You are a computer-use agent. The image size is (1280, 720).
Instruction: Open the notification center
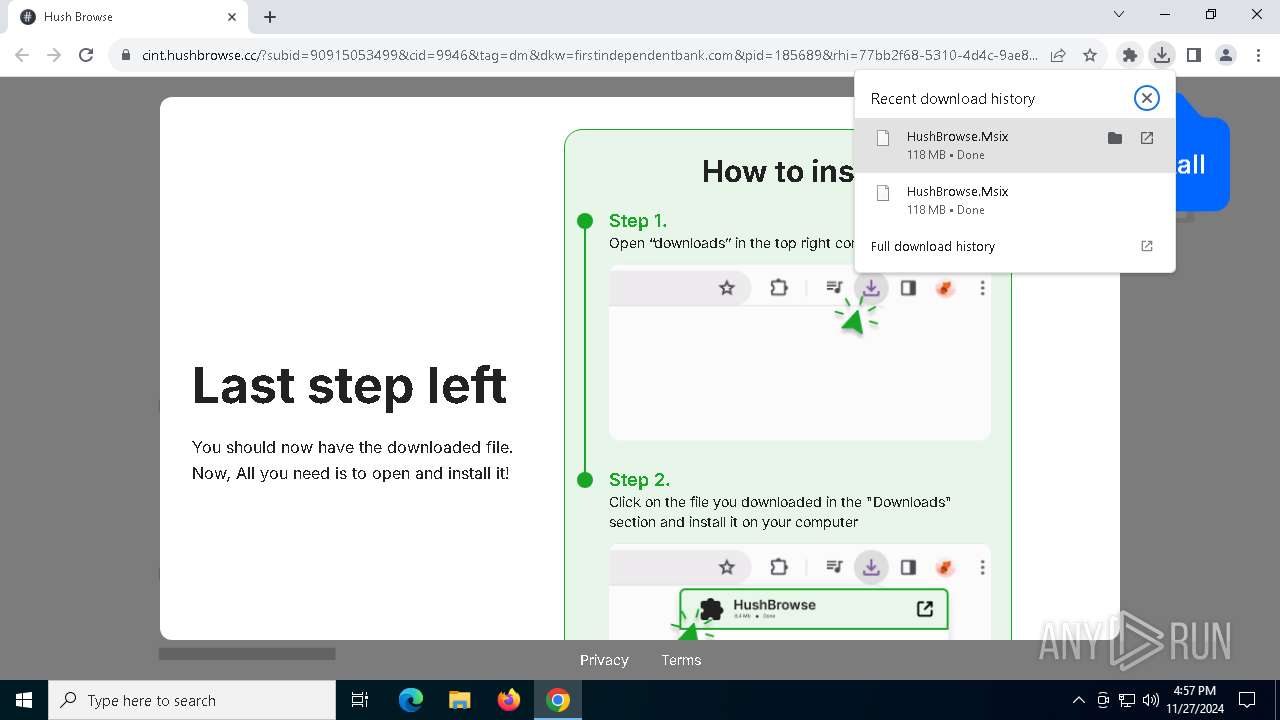1247,700
